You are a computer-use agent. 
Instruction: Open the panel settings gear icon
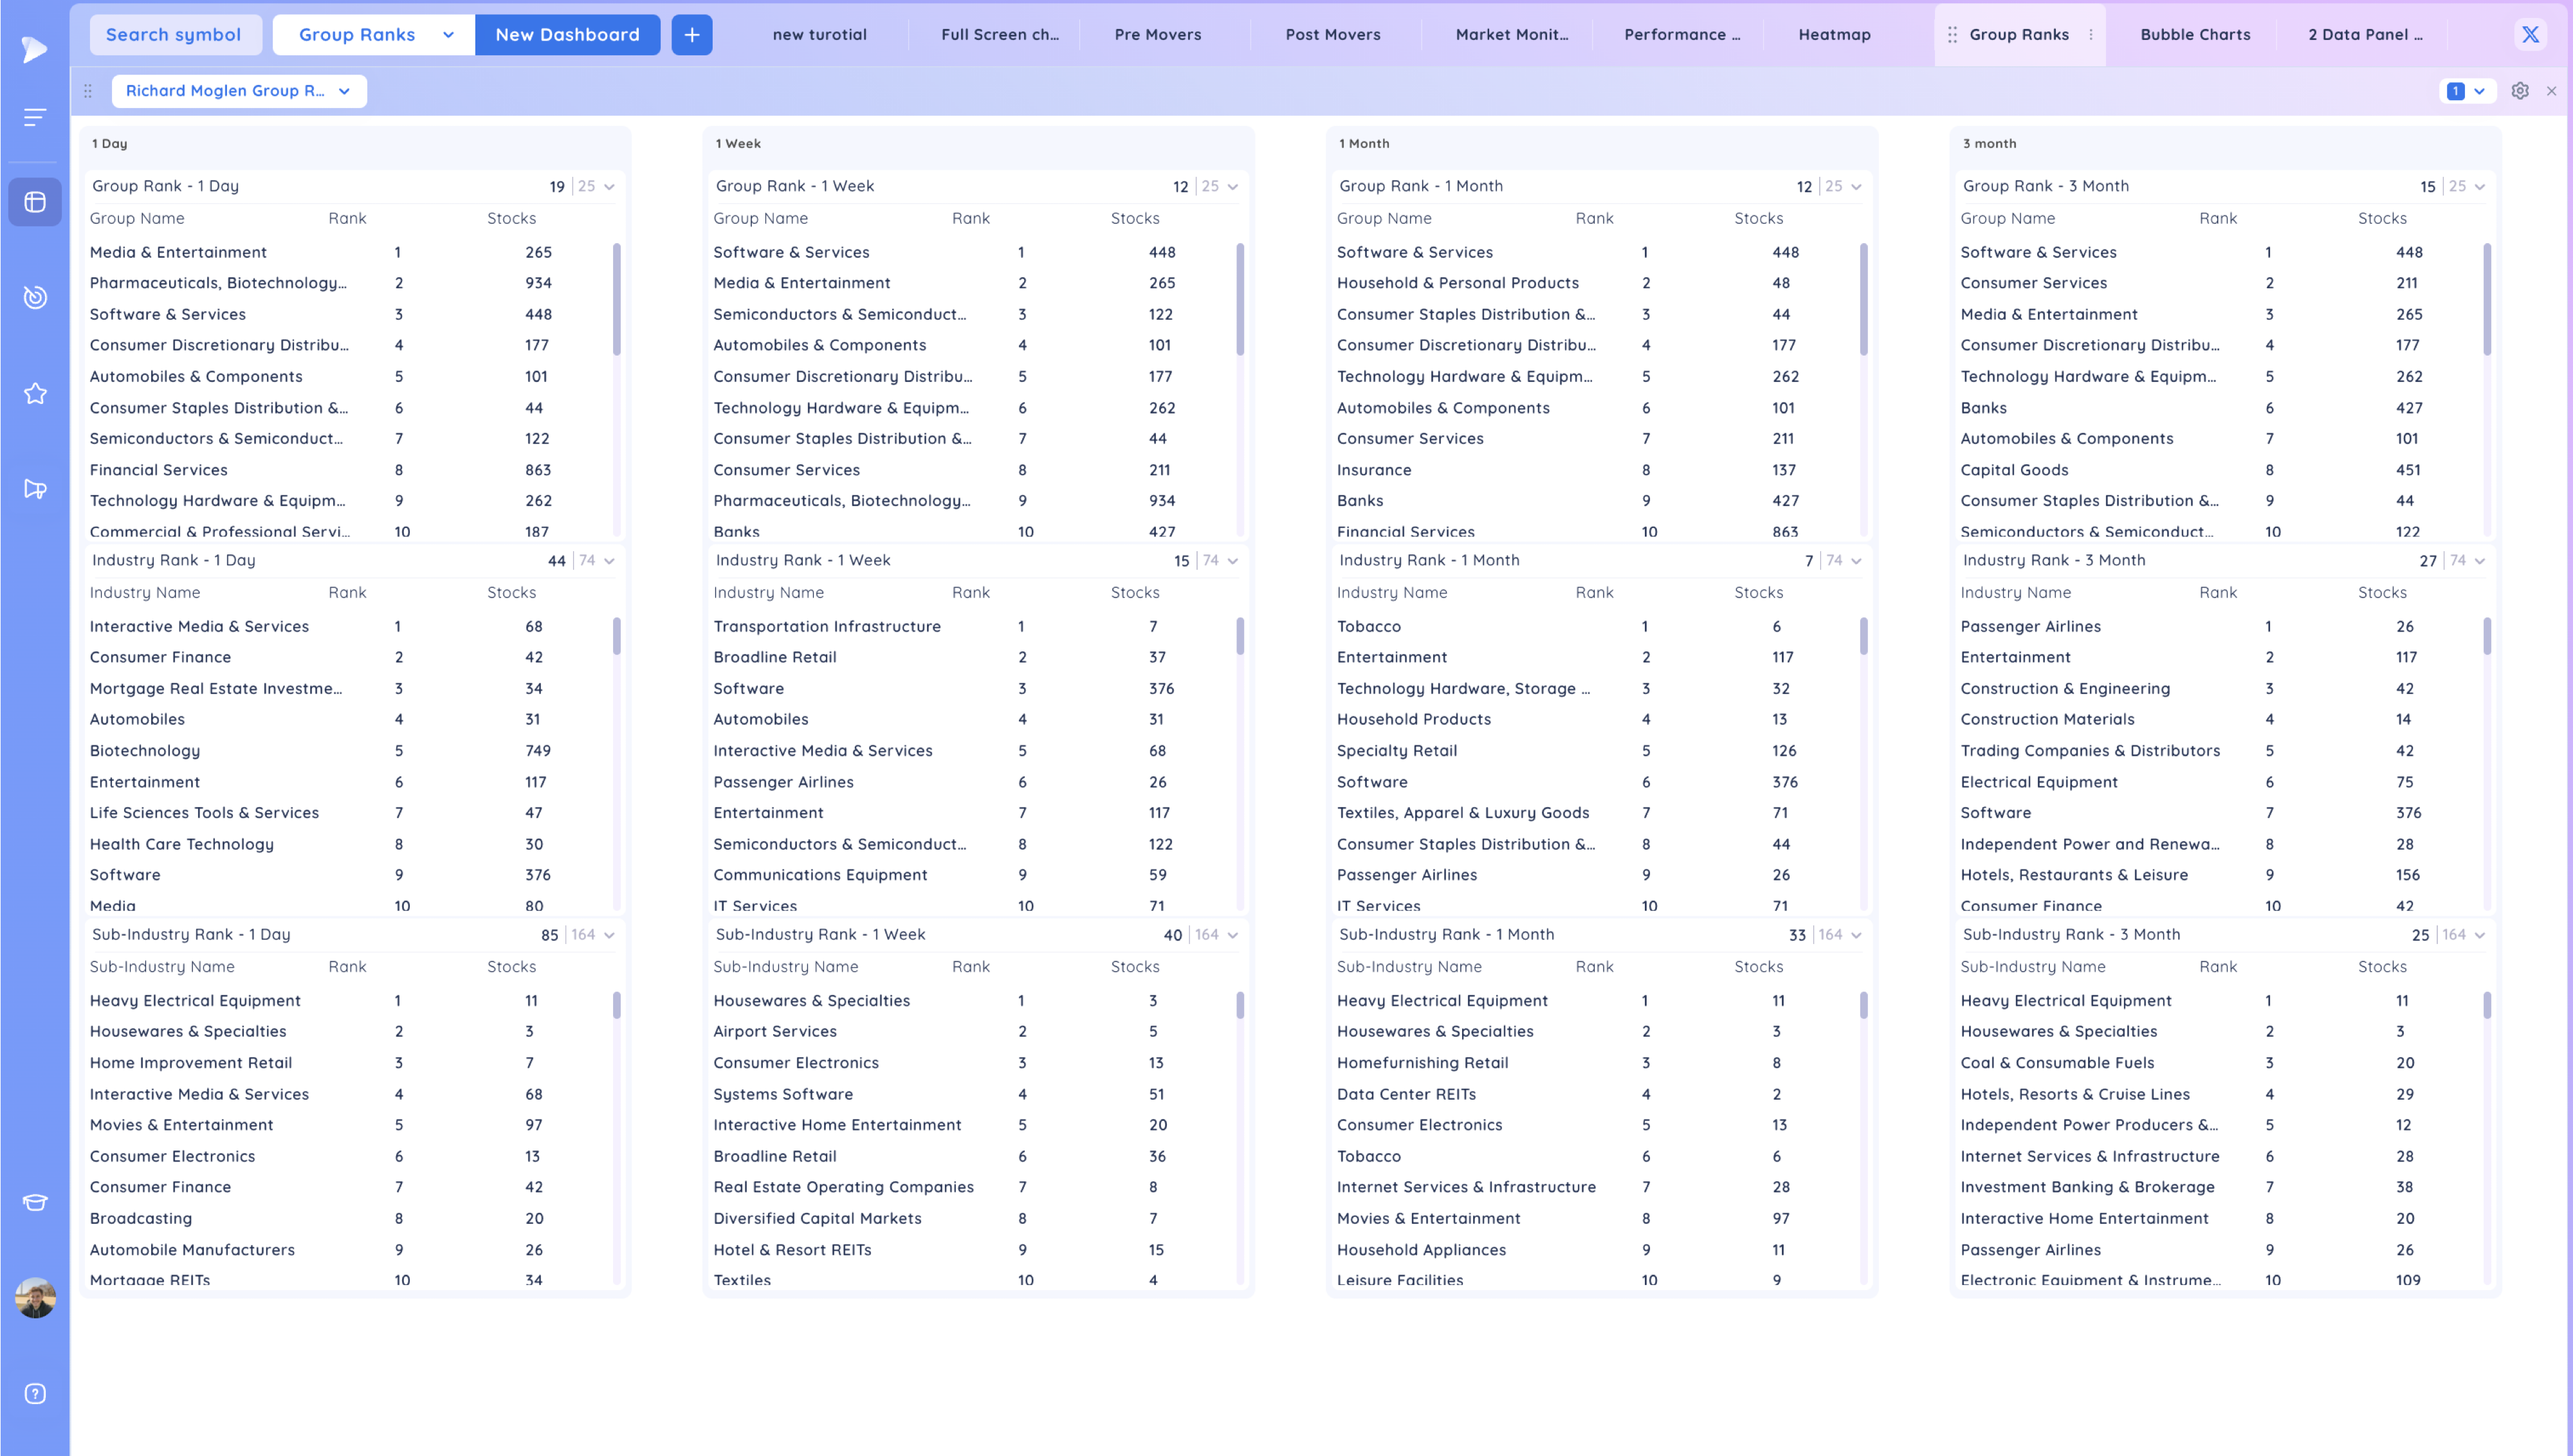[x=2520, y=91]
